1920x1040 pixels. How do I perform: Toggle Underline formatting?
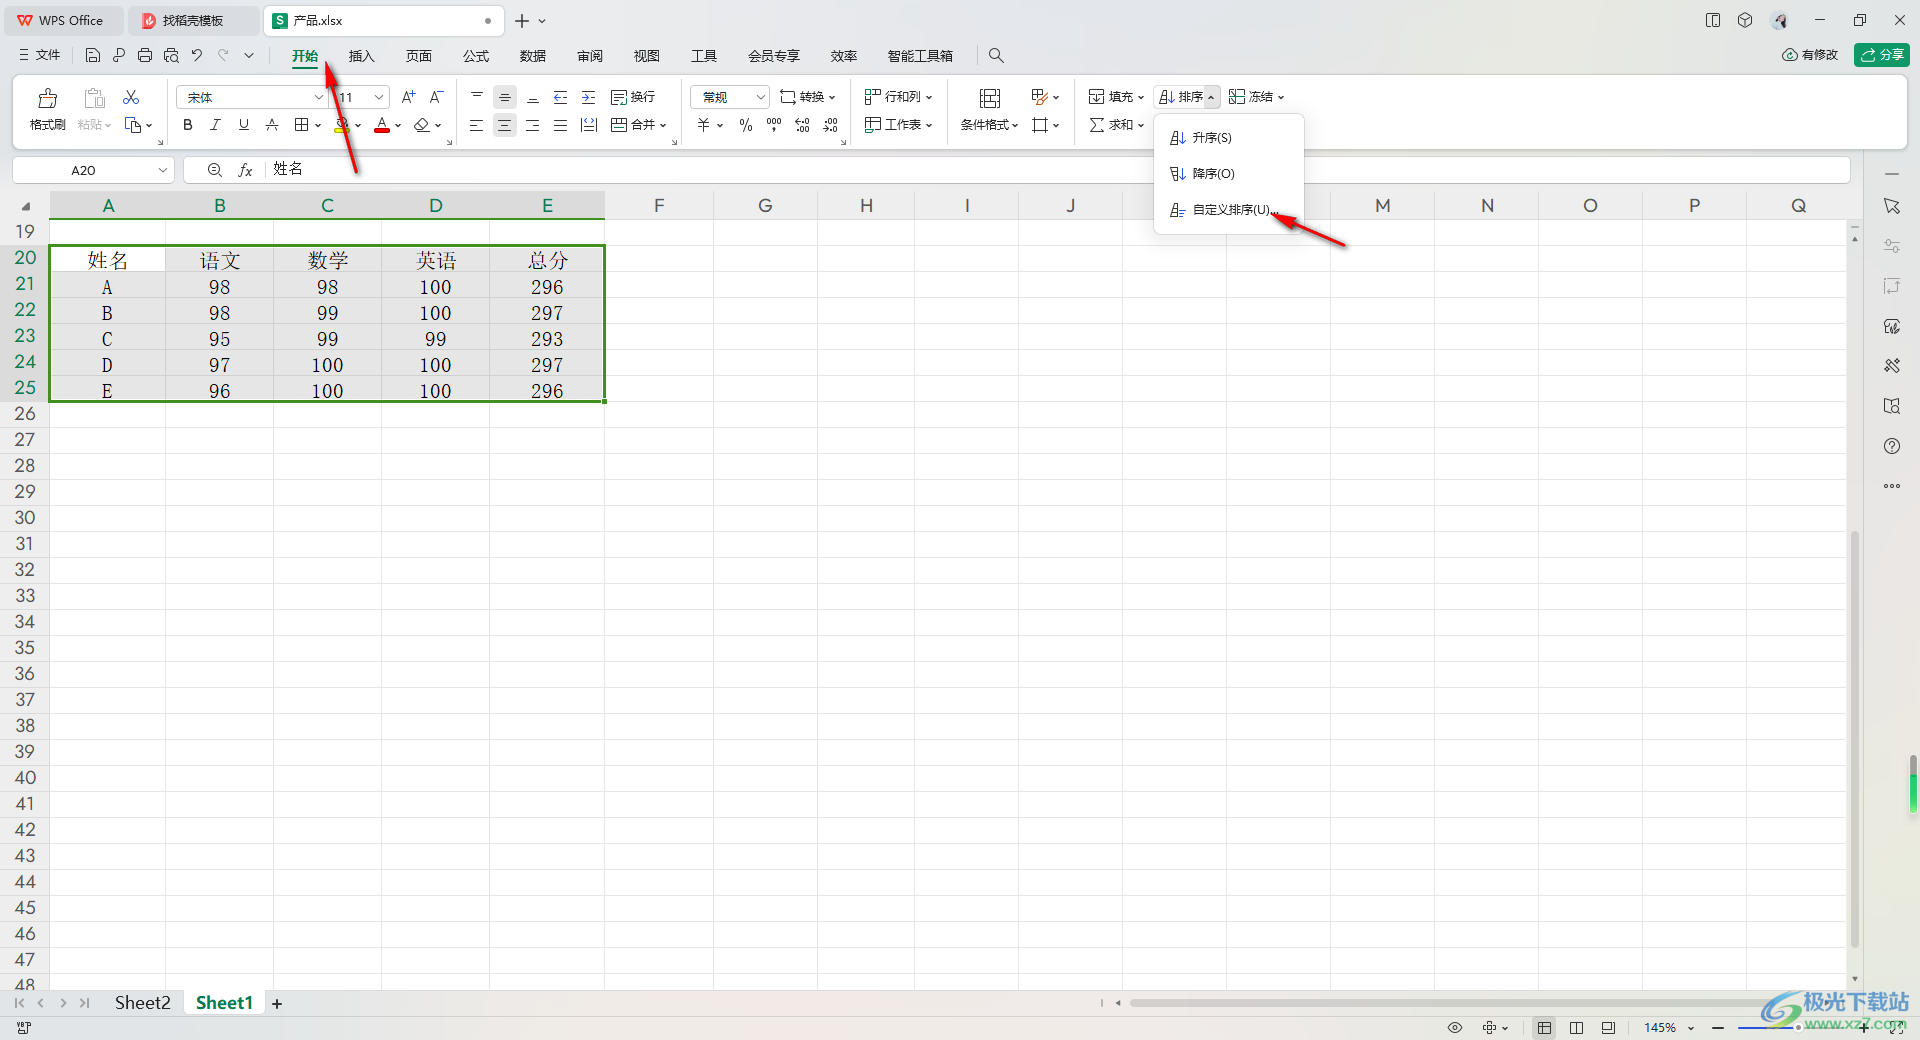[x=244, y=125]
